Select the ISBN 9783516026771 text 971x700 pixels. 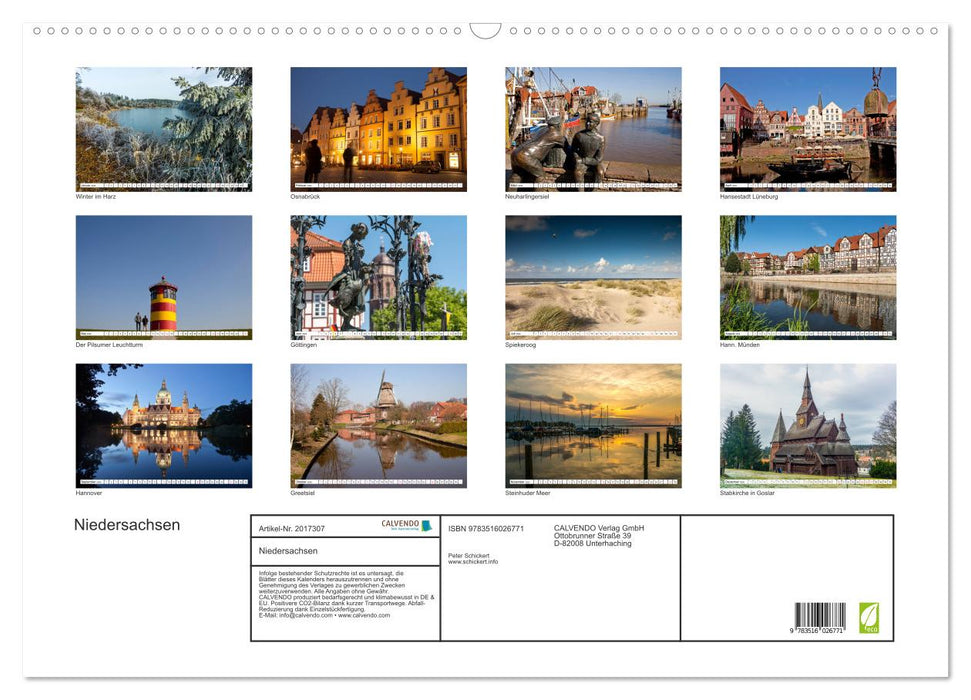click(487, 529)
